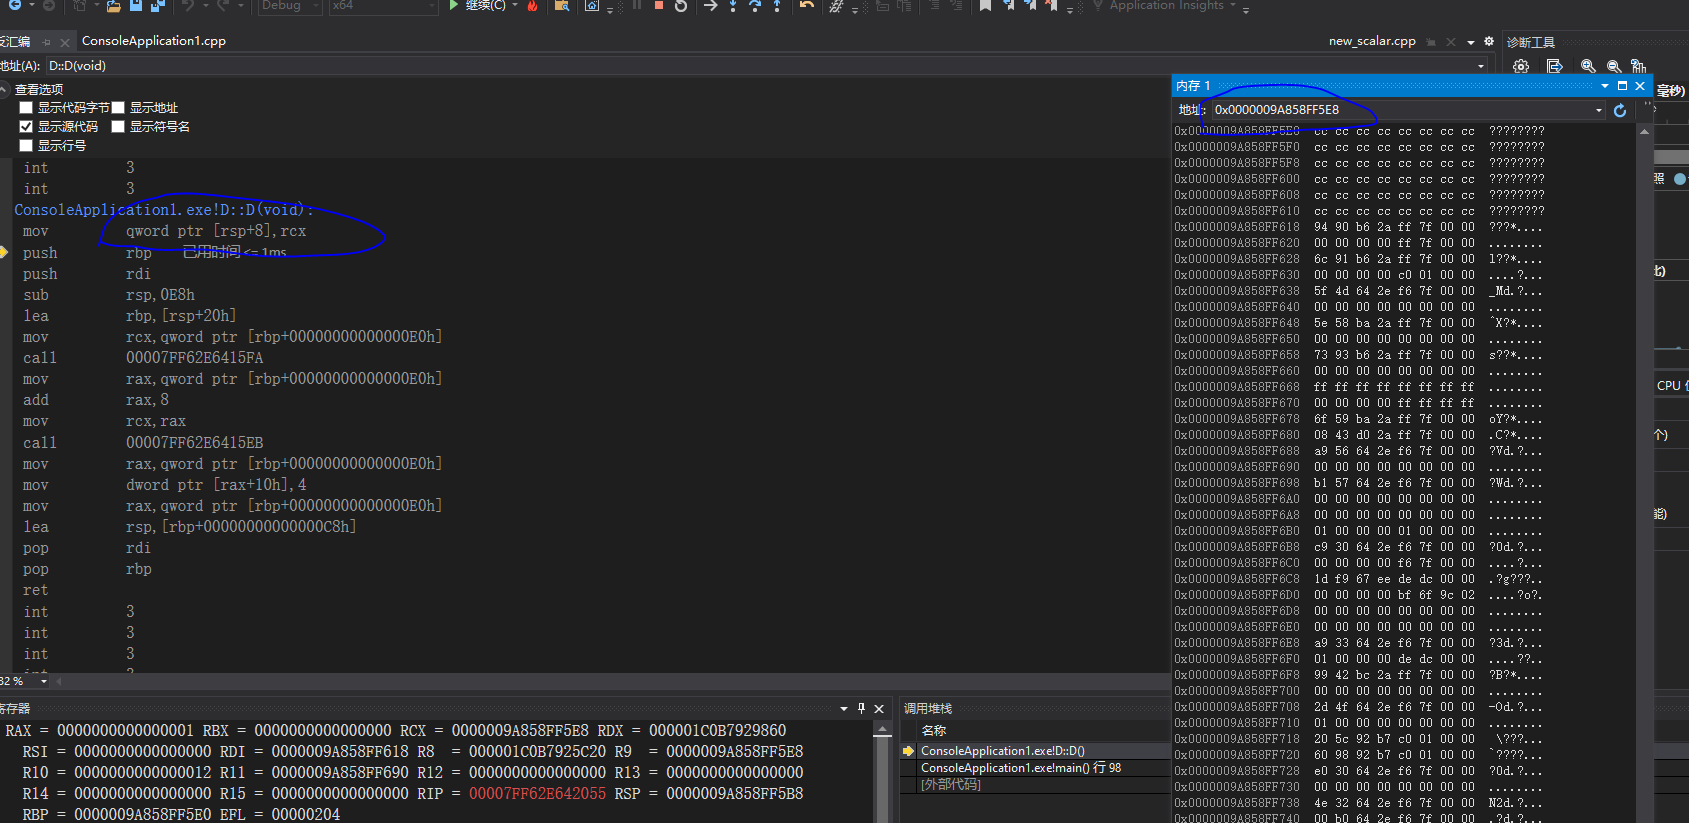
Task: Toggle the 显示符号名 checkbox
Action: 118,127
